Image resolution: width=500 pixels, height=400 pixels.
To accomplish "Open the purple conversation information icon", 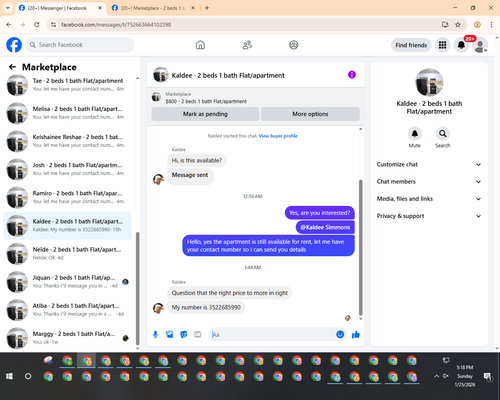I will pyautogui.click(x=352, y=75).
